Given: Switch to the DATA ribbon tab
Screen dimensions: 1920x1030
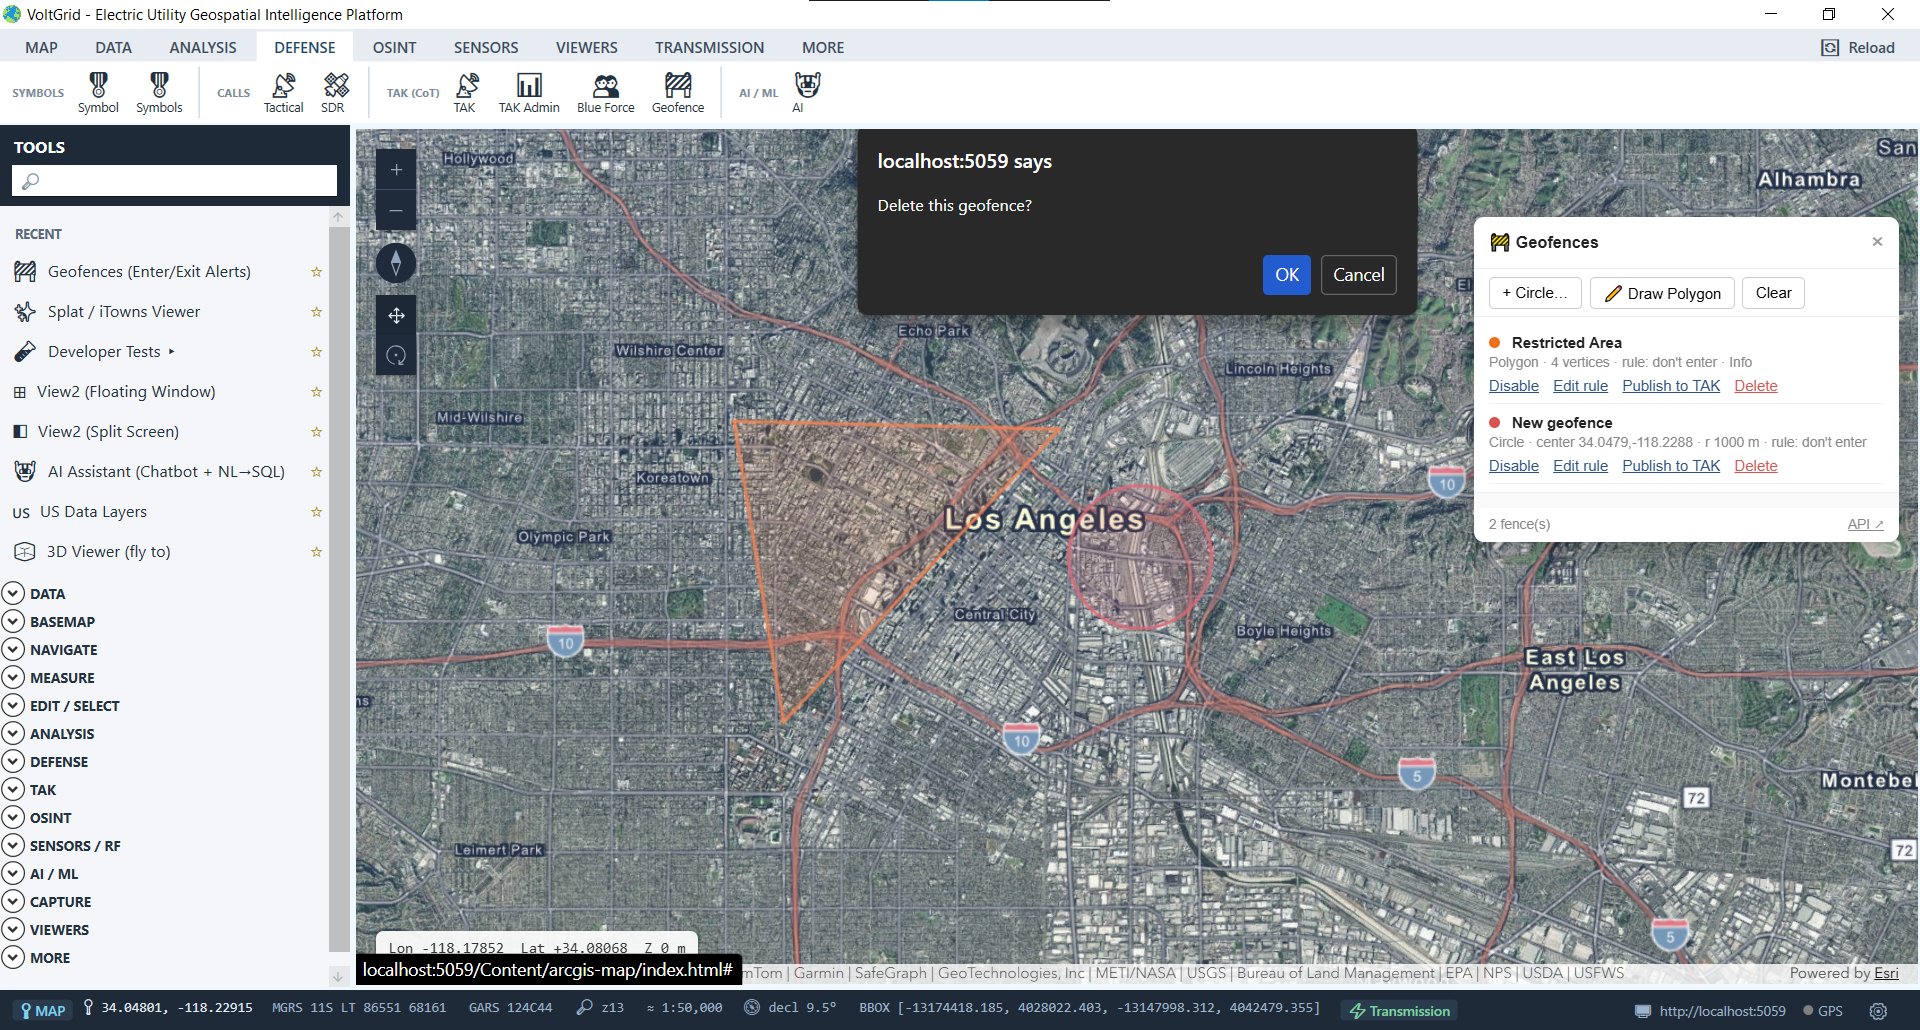Looking at the screenshot, I should 113,48.
